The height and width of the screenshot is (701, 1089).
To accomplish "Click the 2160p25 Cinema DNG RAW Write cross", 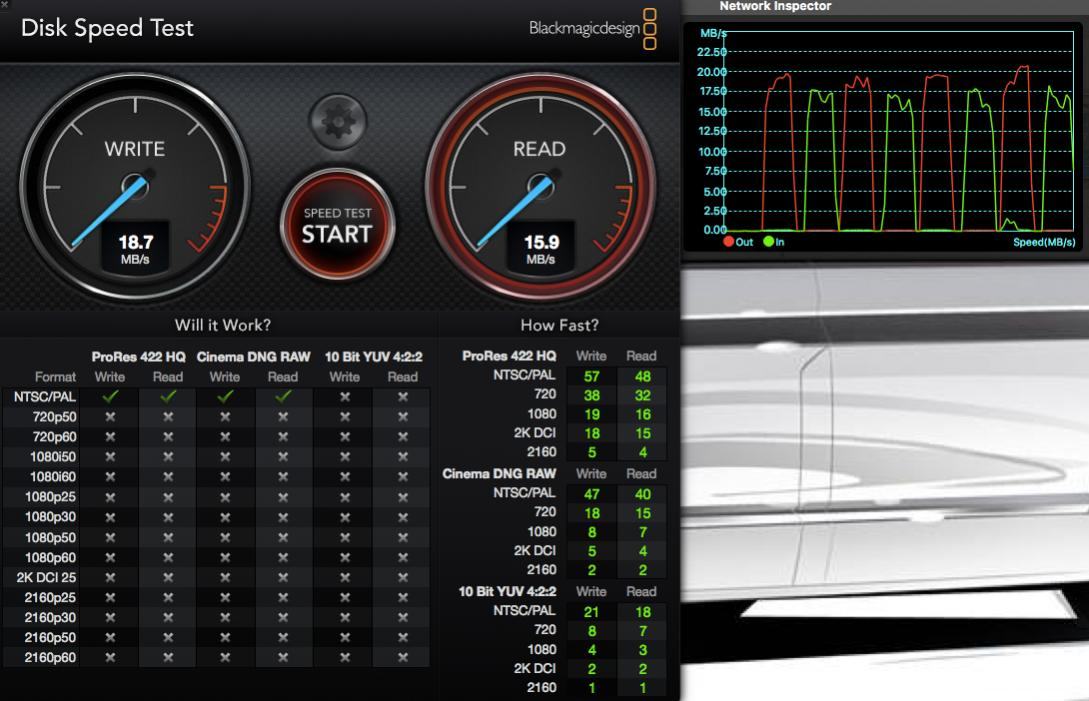I will click(225, 597).
